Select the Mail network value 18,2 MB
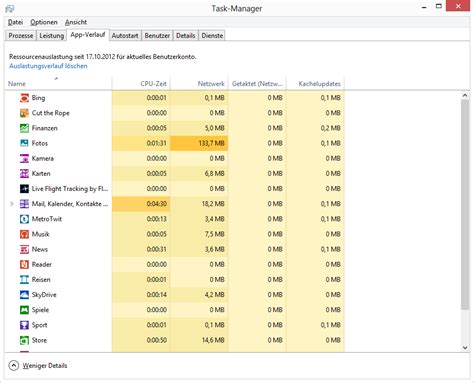Screen dimensions: 474x383 213,204
